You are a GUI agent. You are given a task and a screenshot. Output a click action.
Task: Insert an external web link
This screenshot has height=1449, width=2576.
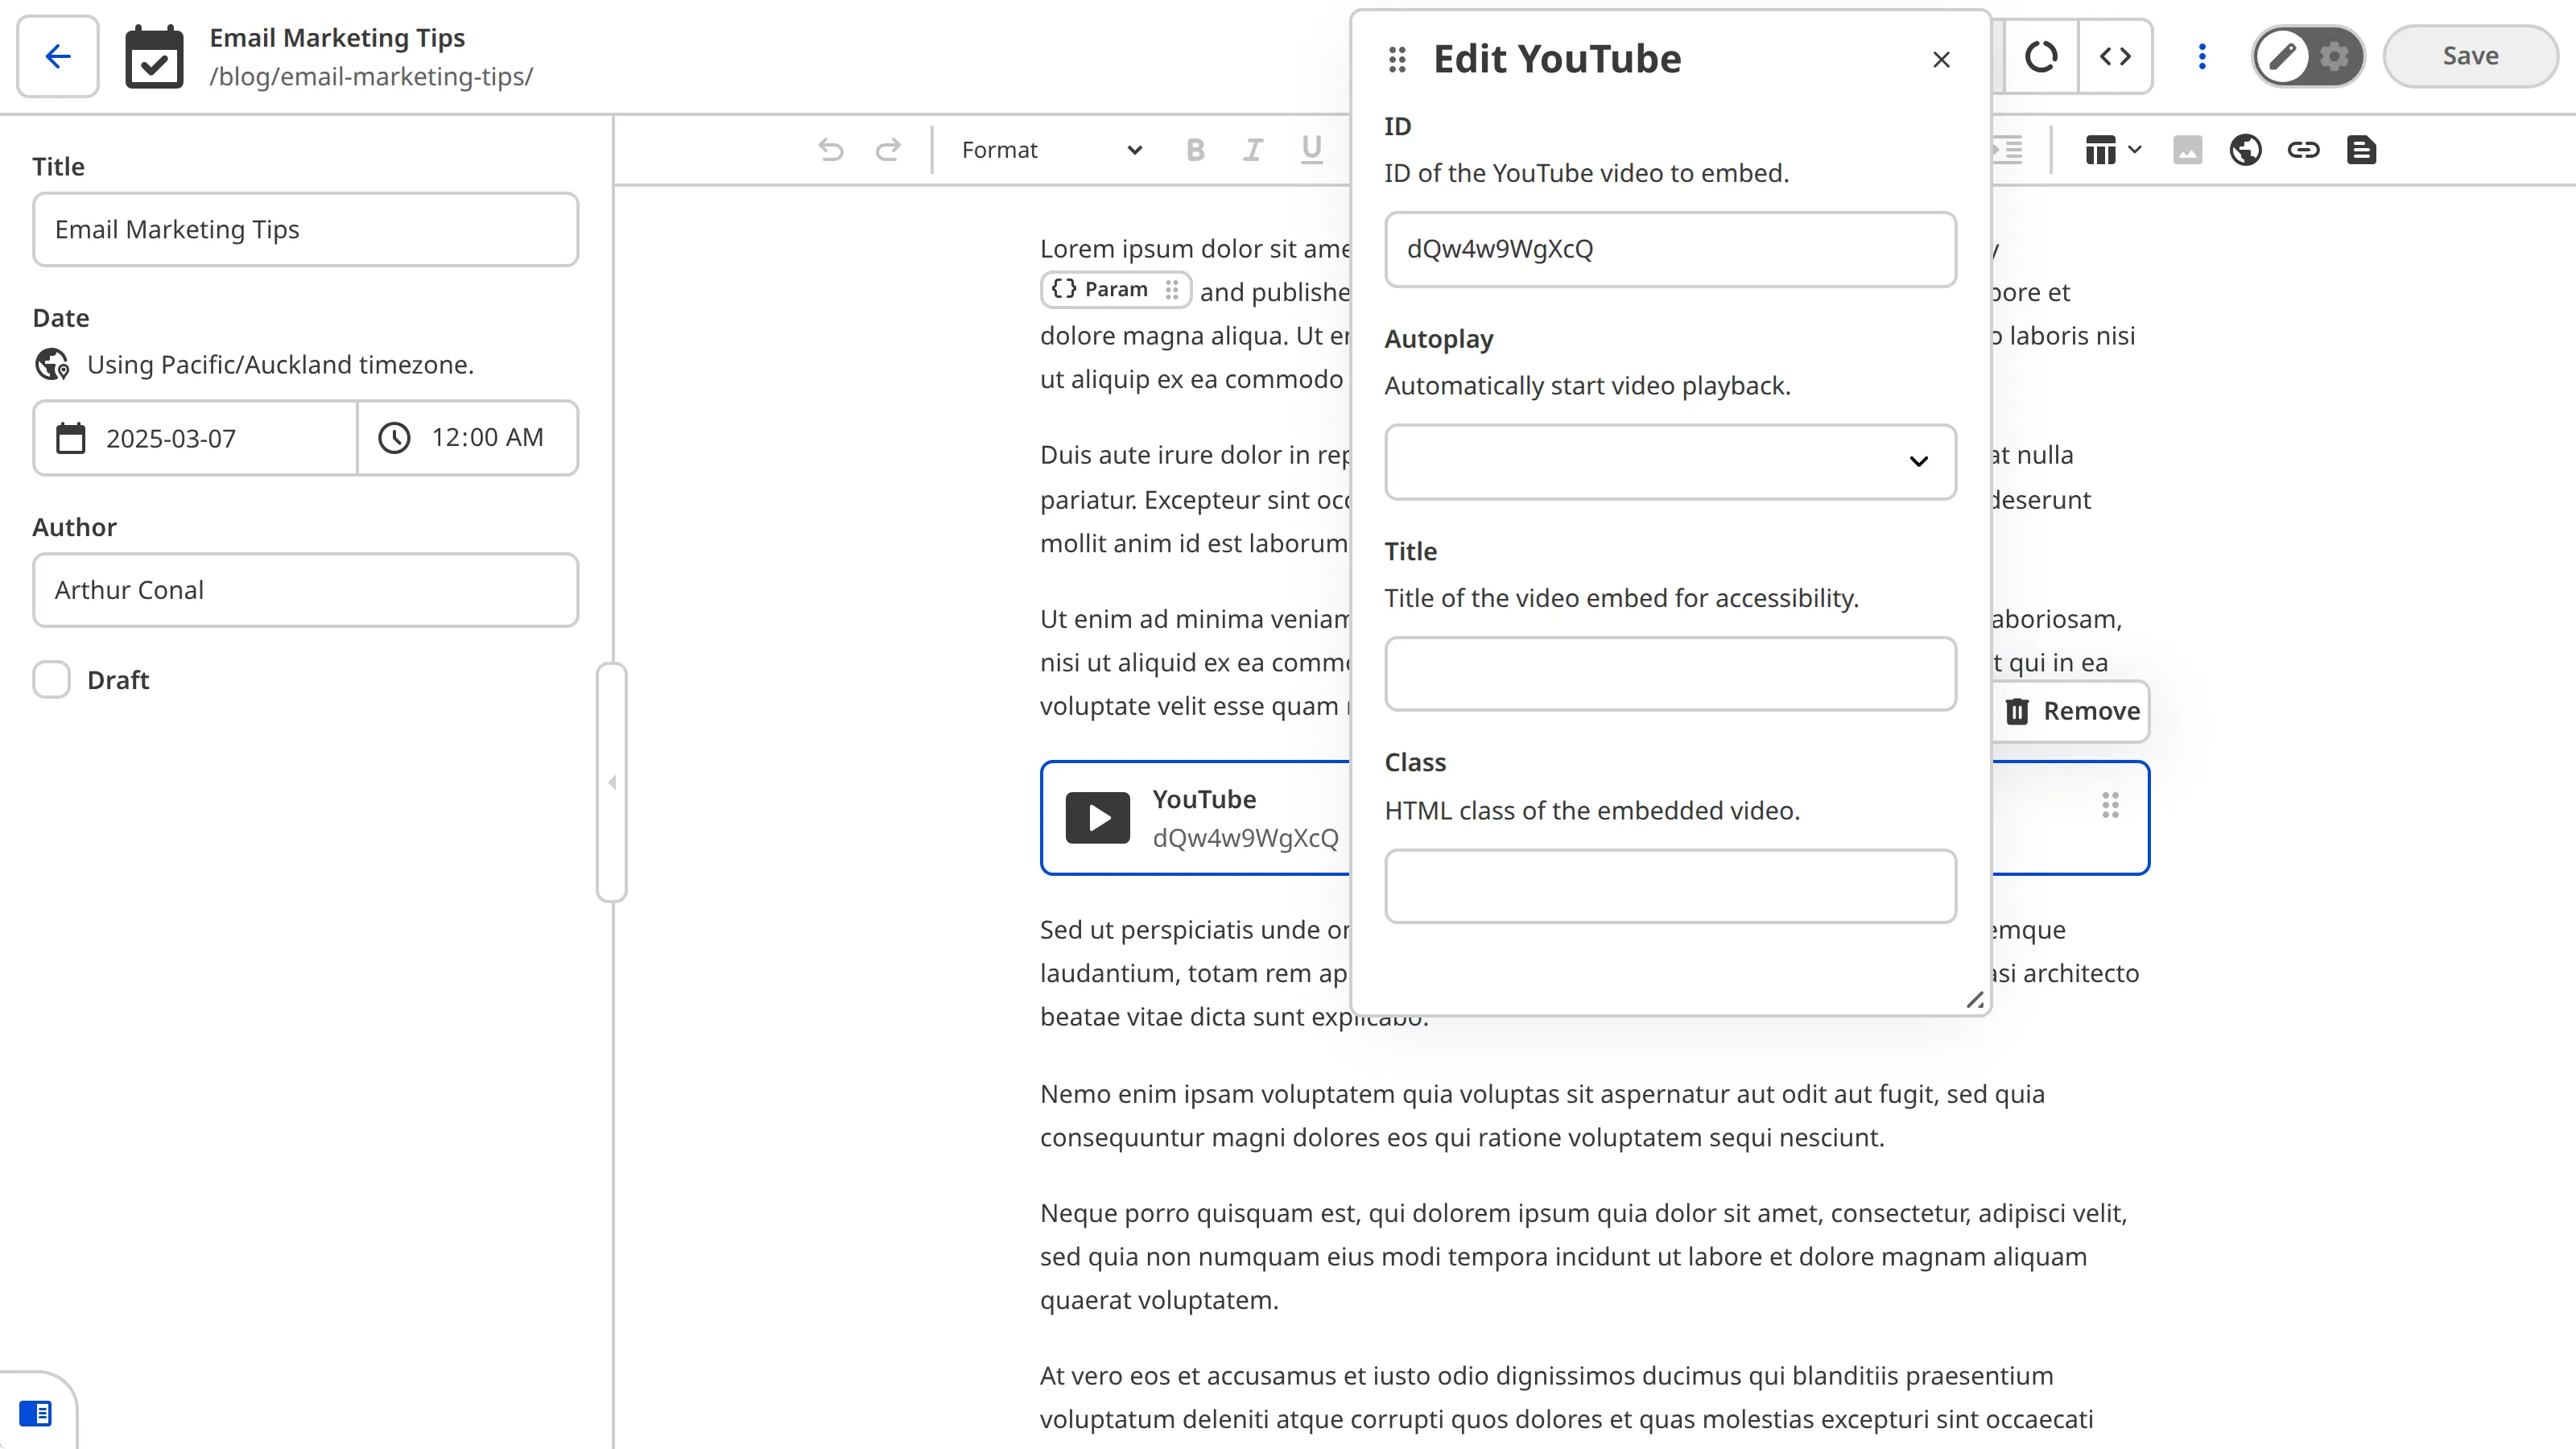(2246, 150)
